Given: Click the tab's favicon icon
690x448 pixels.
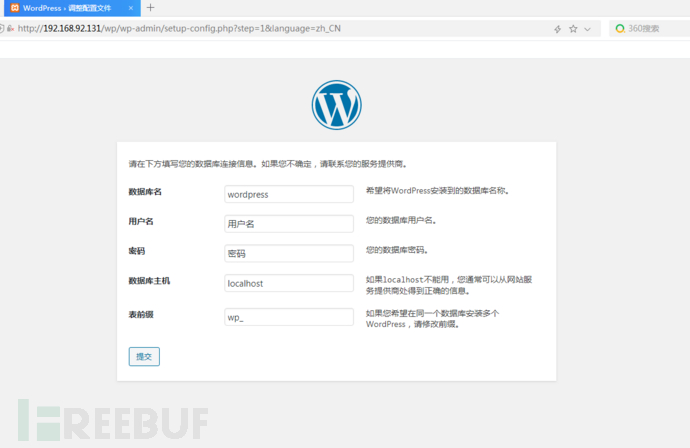Looking at the screenshot, I should 15,7.
